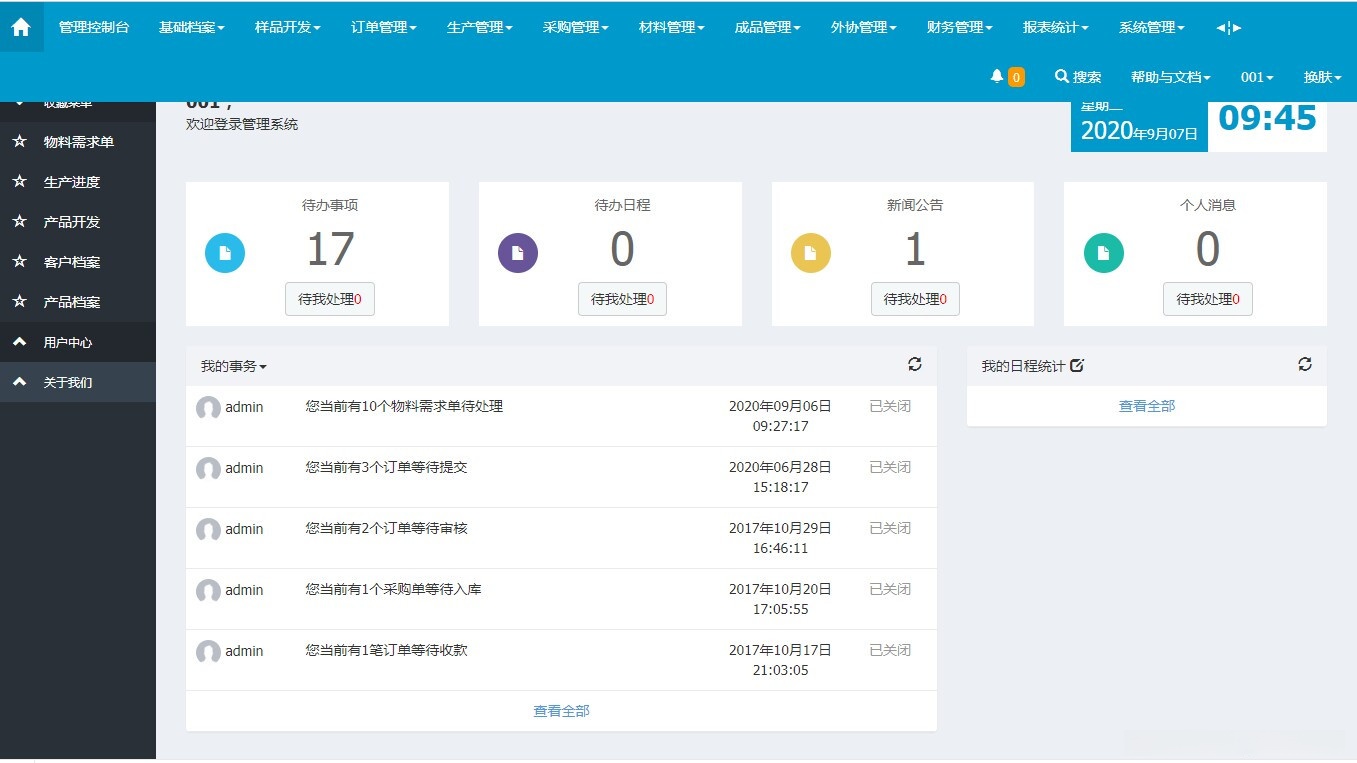
Task: Open notifications via the bell icon
Action: (997, 76)
